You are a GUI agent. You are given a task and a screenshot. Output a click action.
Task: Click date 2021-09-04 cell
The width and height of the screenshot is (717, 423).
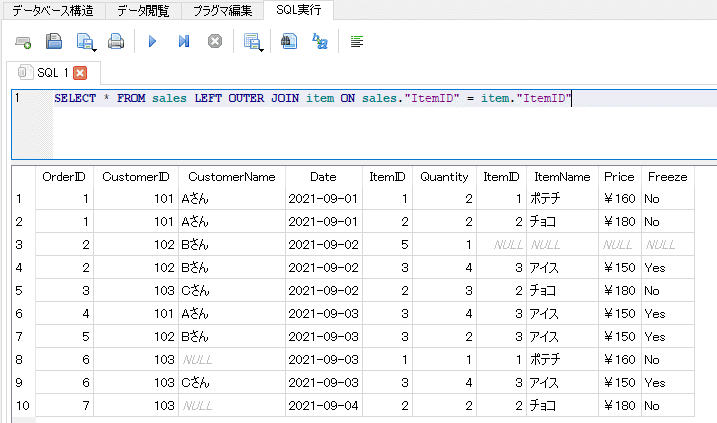[323, 406]
